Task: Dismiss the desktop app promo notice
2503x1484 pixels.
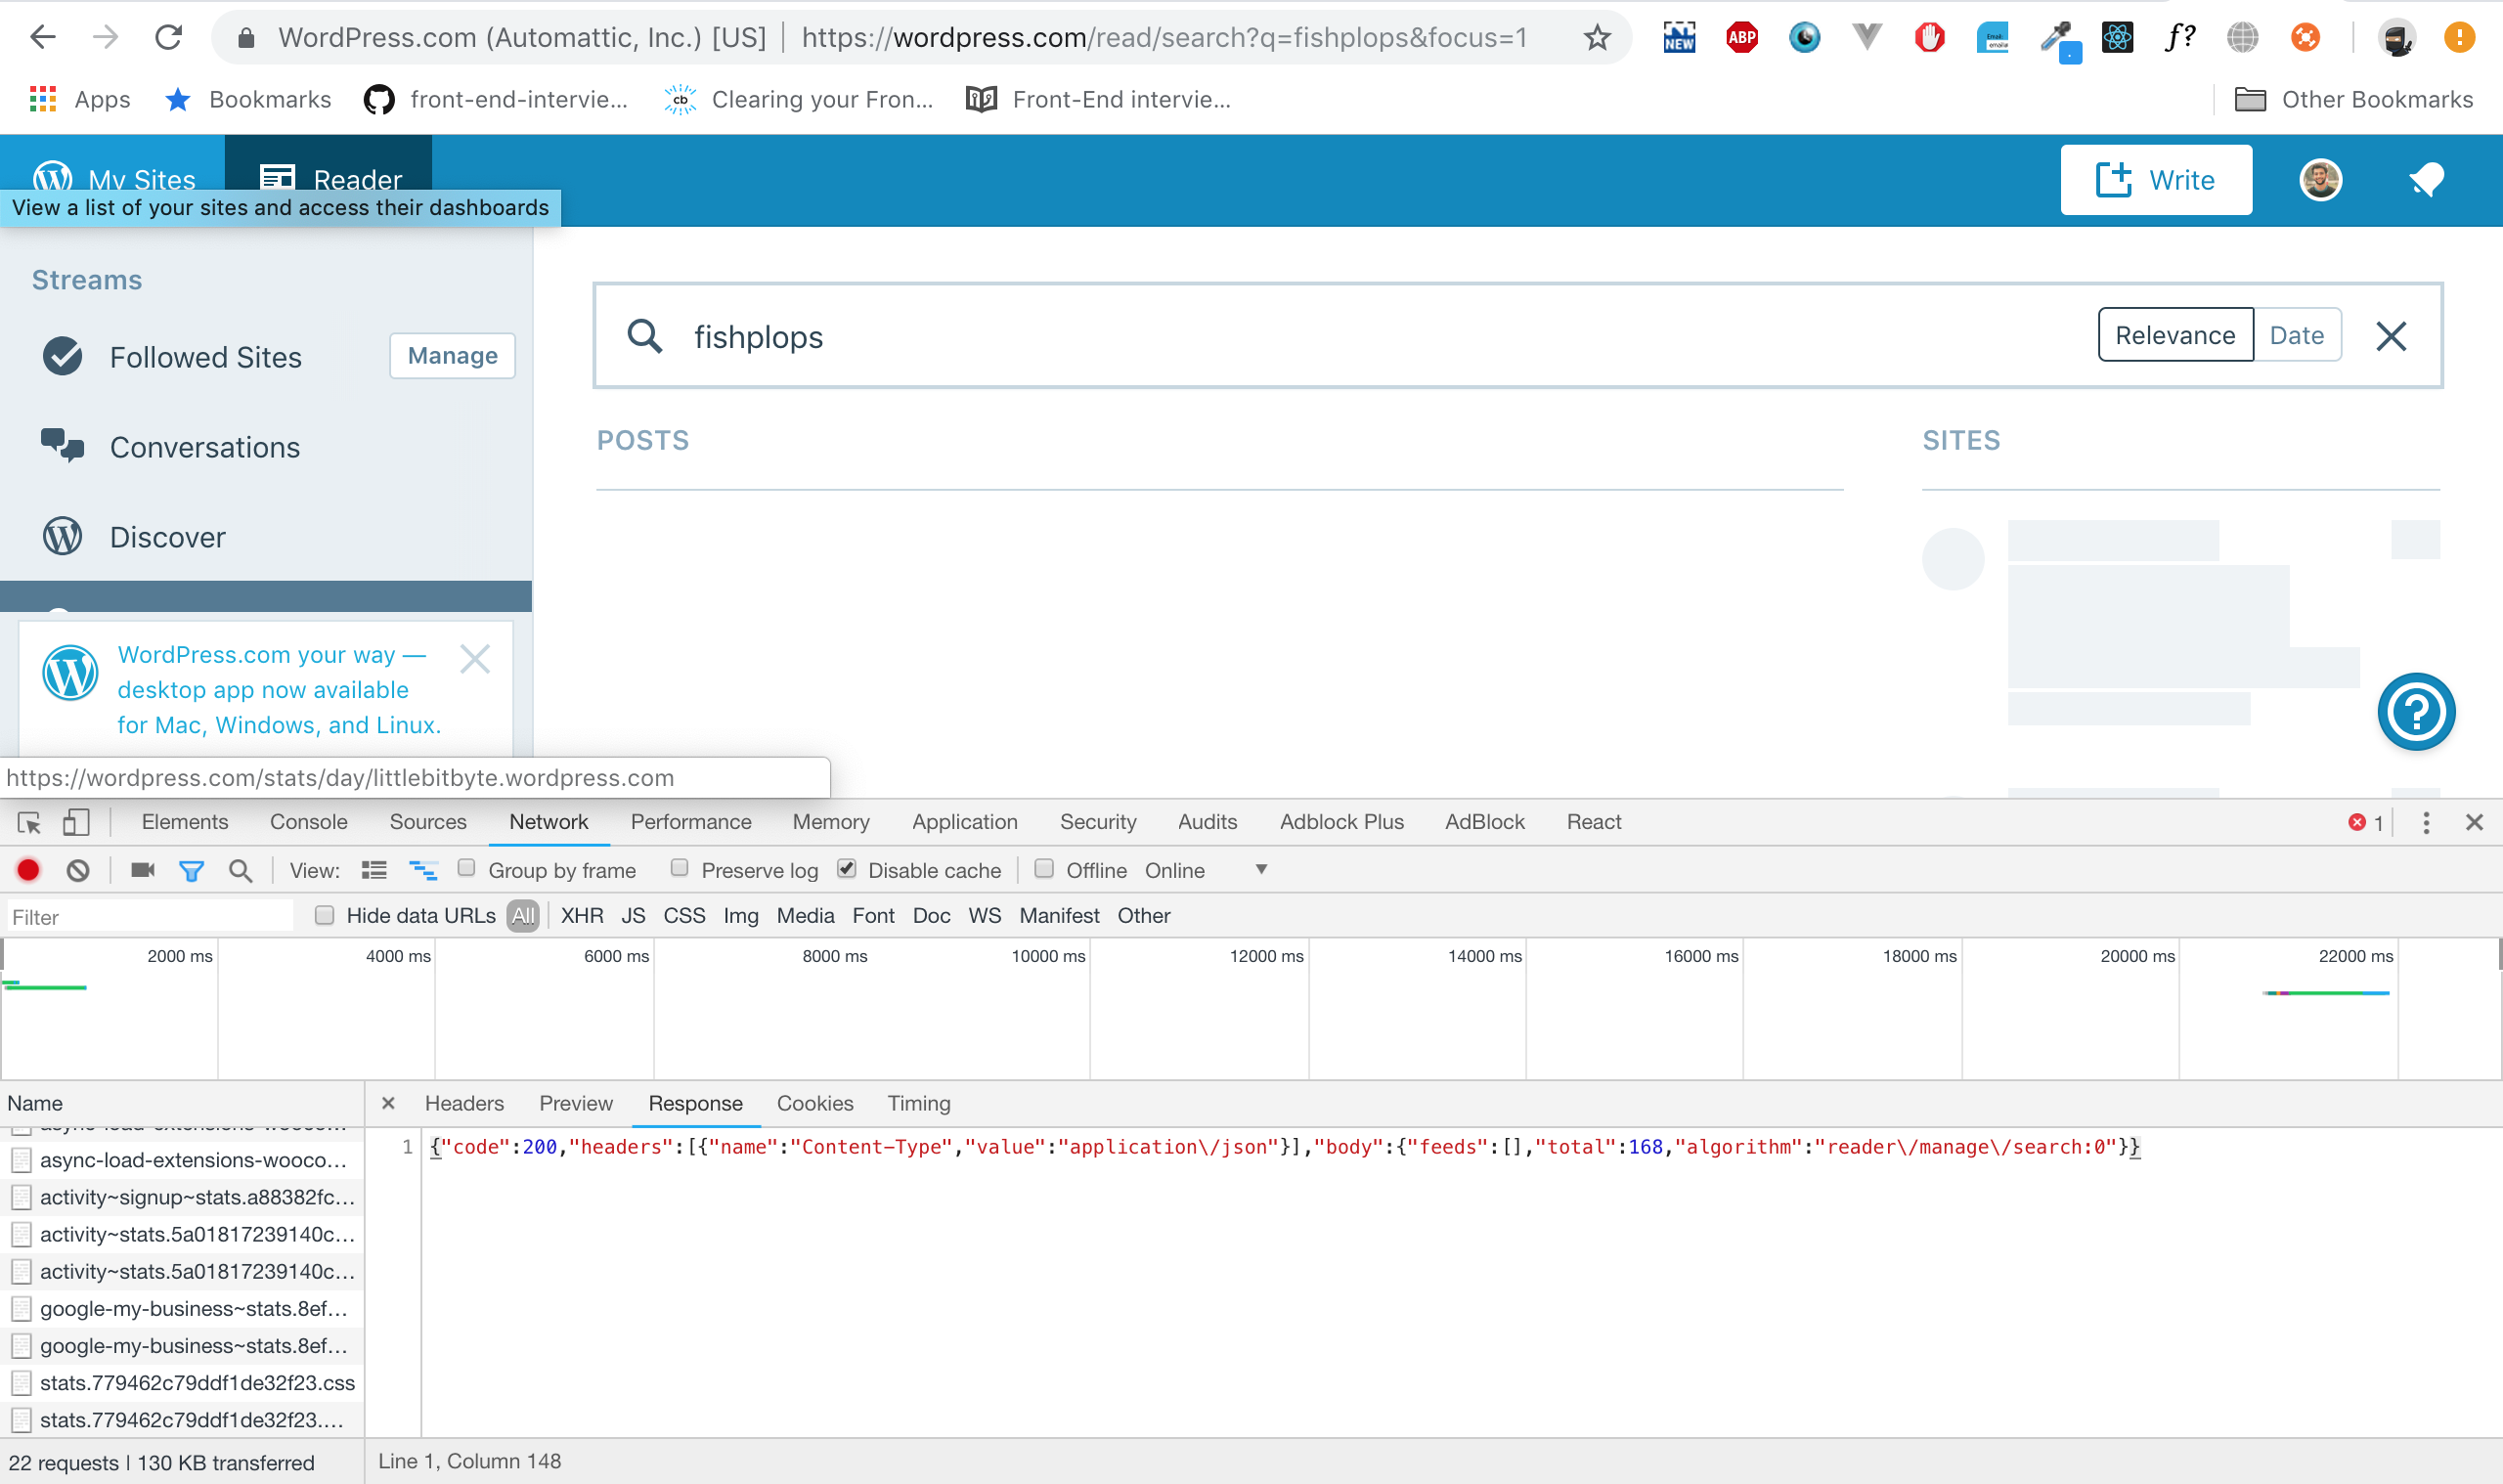Action: 475,659
